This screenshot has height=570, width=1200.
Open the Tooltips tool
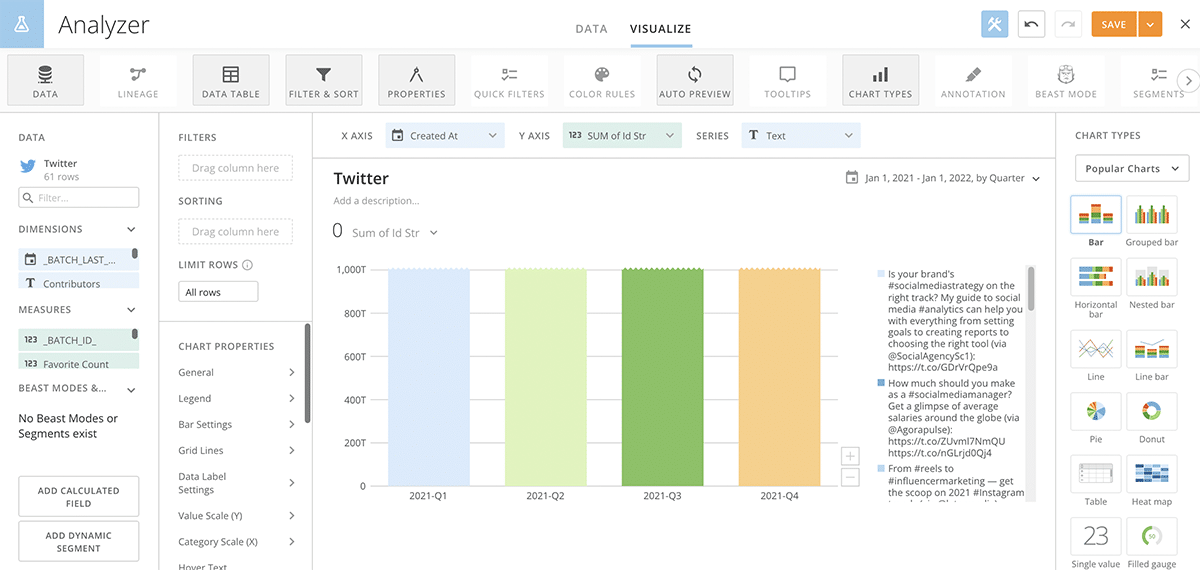tap(788, 80)
